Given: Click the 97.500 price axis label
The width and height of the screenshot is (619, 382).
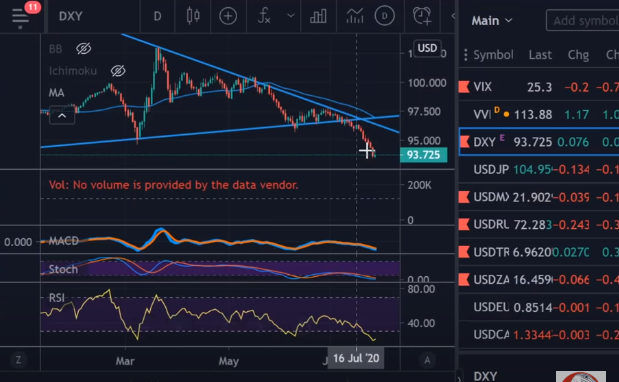Looking at the screenshot, I should pyautogui.click(x=424, y=112).
